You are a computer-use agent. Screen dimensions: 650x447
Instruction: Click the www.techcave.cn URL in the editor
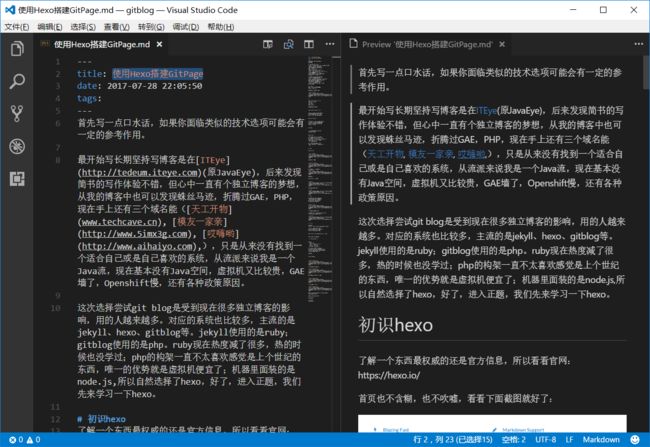pyautogui.click(x=120, y=222)
